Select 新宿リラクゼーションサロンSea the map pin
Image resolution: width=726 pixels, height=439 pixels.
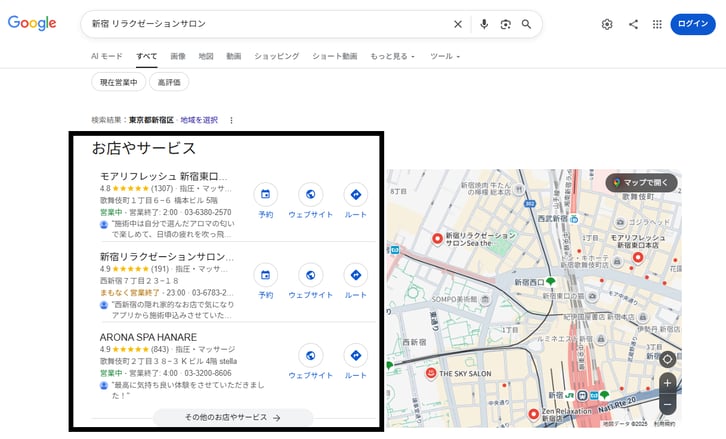pos(437,239)
